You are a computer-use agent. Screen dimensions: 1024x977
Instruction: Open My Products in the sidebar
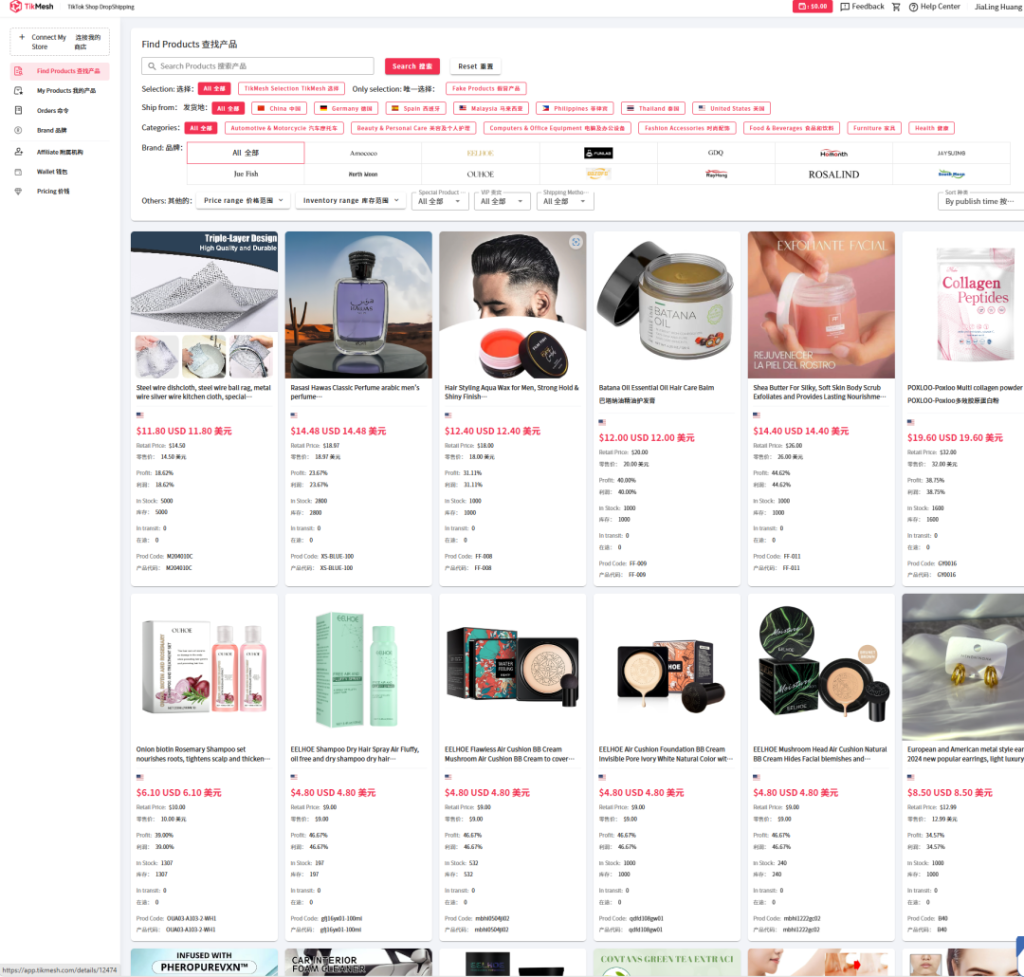click(x=60, y=91)
